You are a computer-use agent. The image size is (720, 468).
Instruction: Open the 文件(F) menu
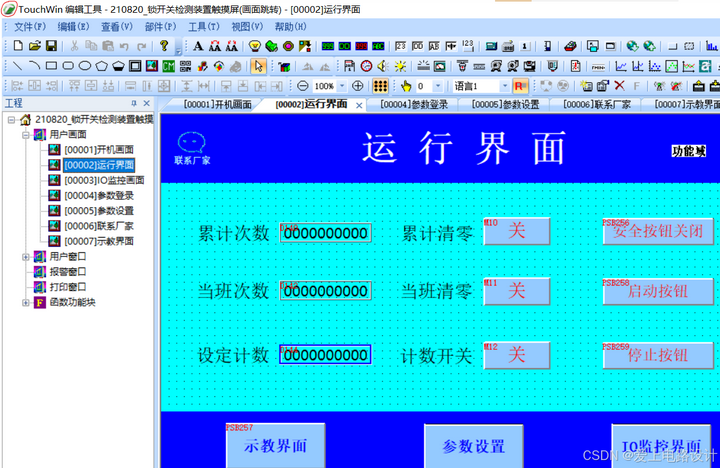[30, 27]
